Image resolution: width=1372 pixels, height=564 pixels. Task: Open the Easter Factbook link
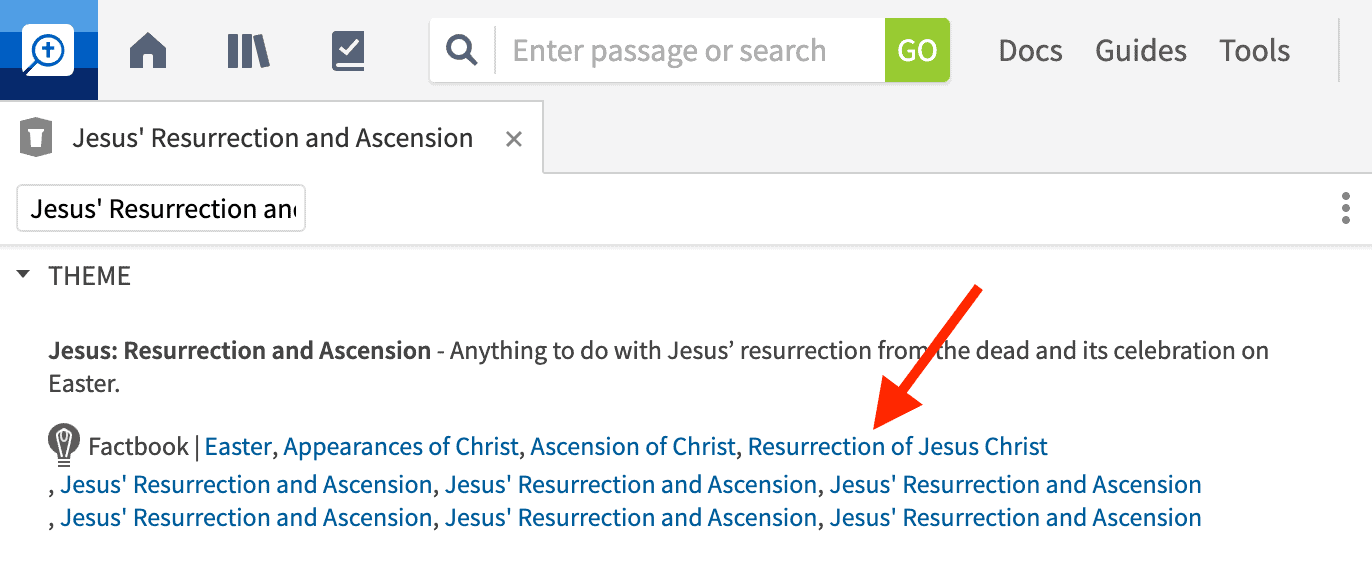[238, 446]
